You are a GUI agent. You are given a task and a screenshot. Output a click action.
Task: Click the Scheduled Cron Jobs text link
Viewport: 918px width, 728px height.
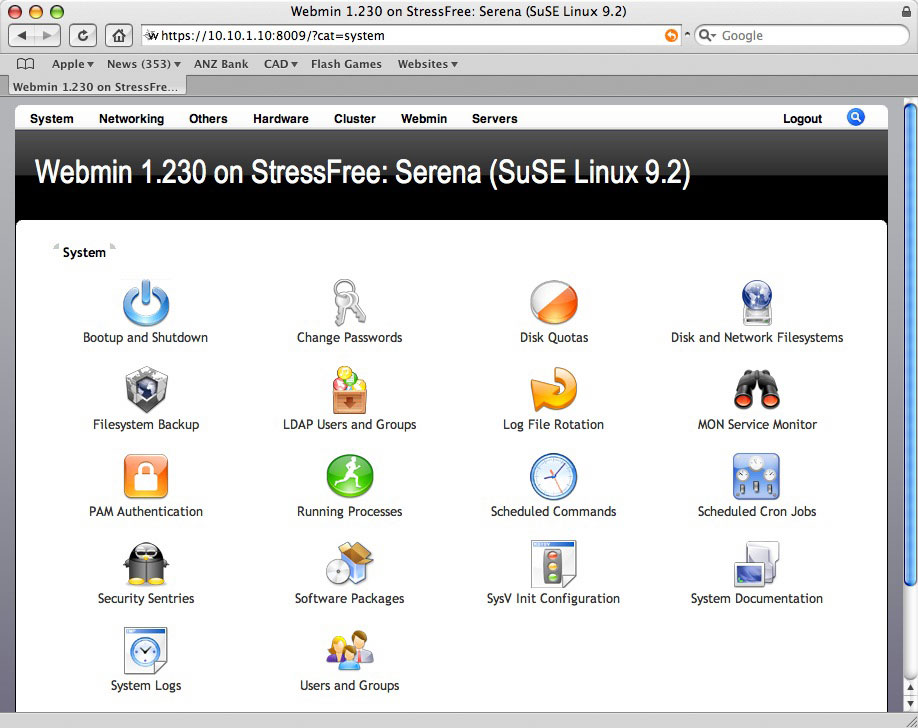pyautogui.click(x=756, y=511)
